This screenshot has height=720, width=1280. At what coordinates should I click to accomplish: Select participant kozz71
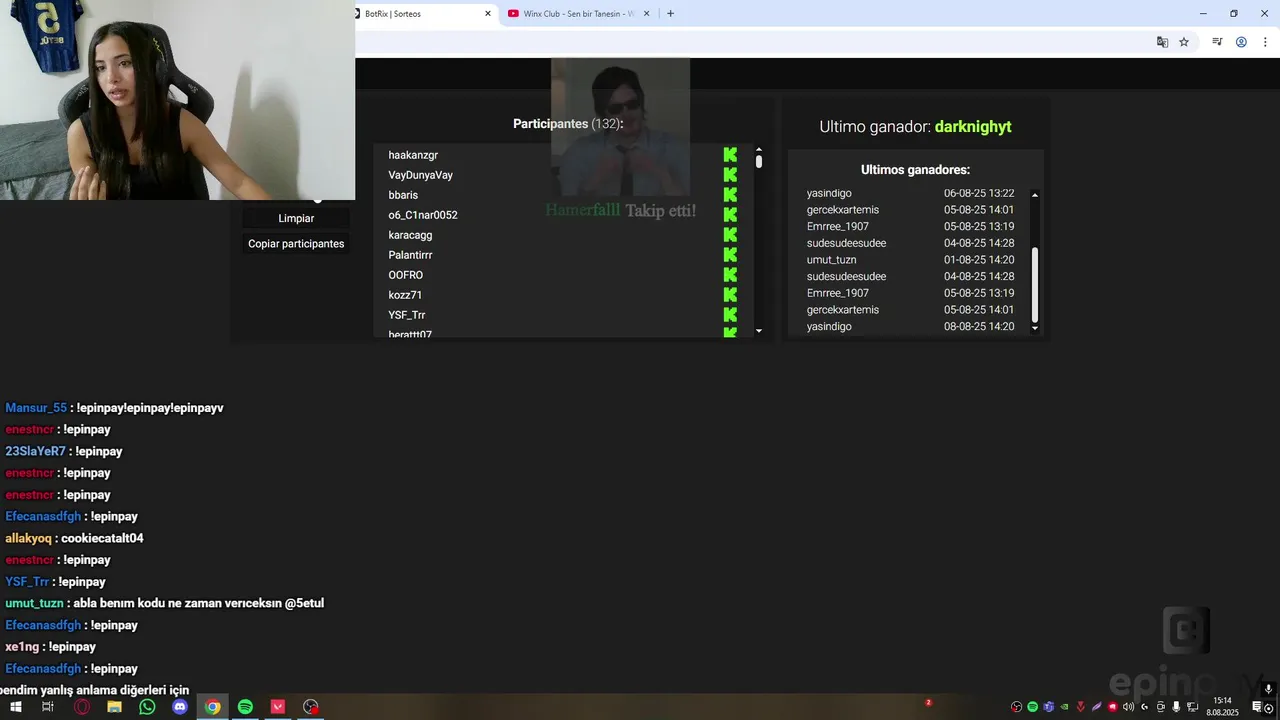405,295
